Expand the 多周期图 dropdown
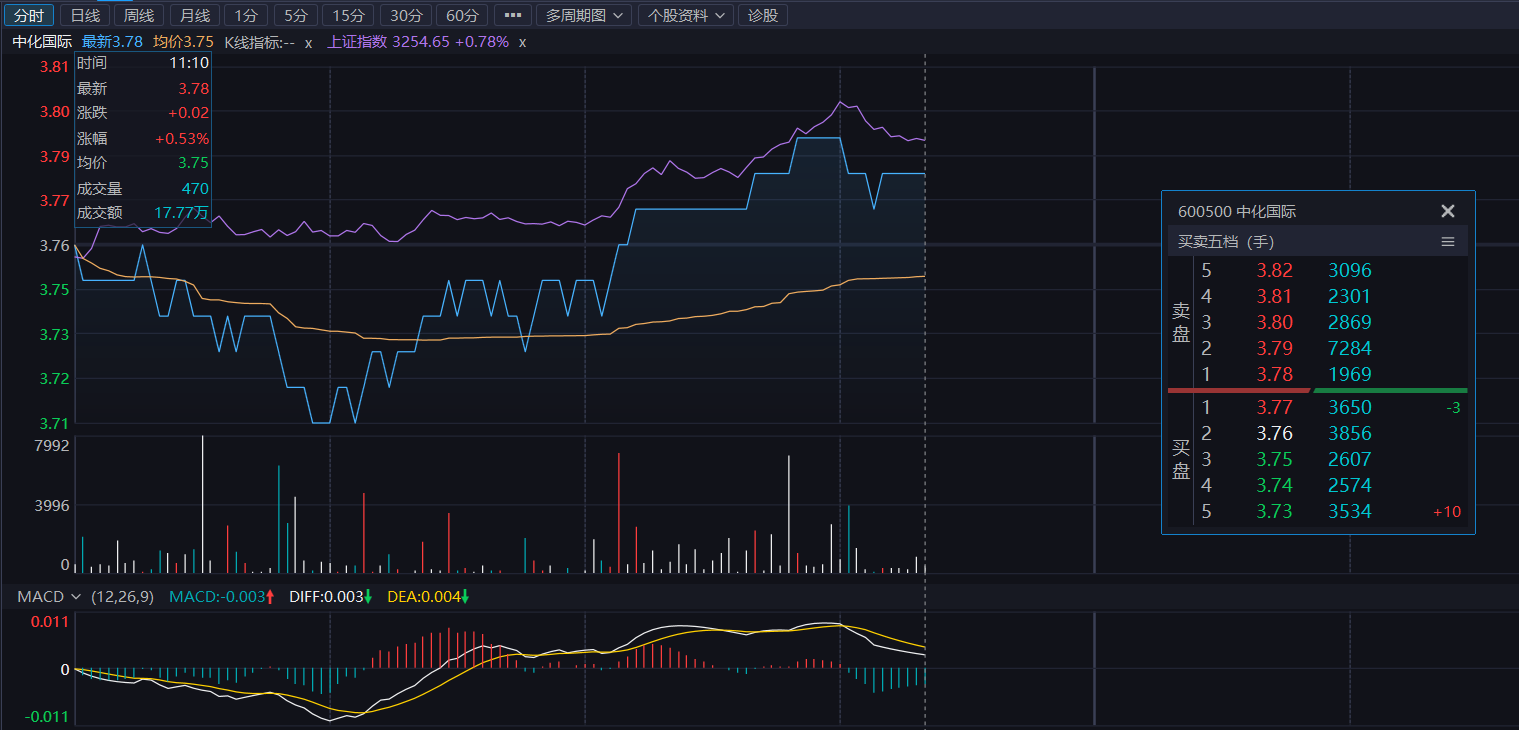 coord(584,15)
